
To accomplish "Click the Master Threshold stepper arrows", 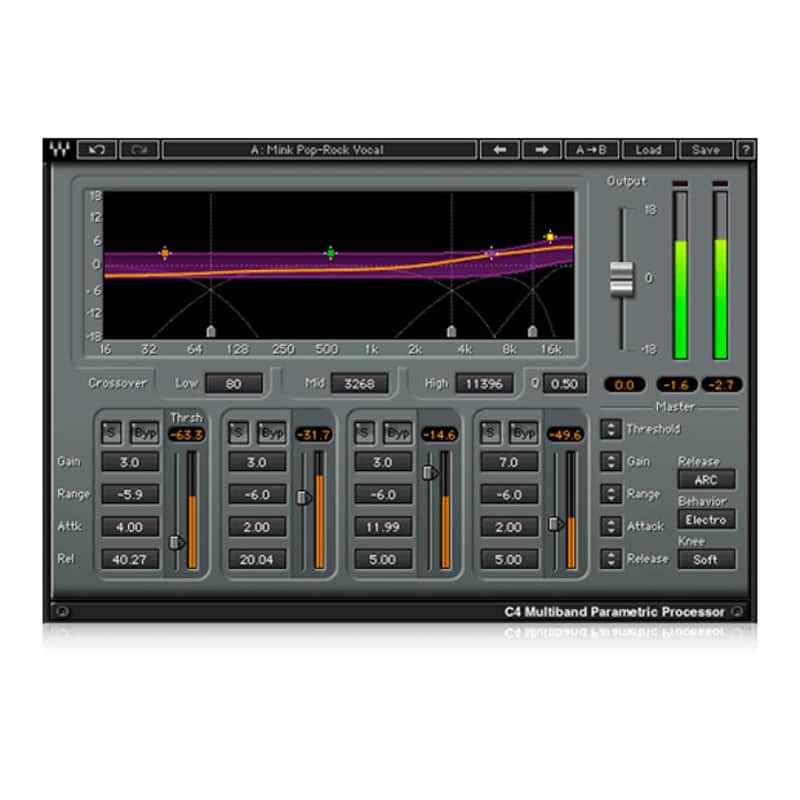I will (611, 429).
